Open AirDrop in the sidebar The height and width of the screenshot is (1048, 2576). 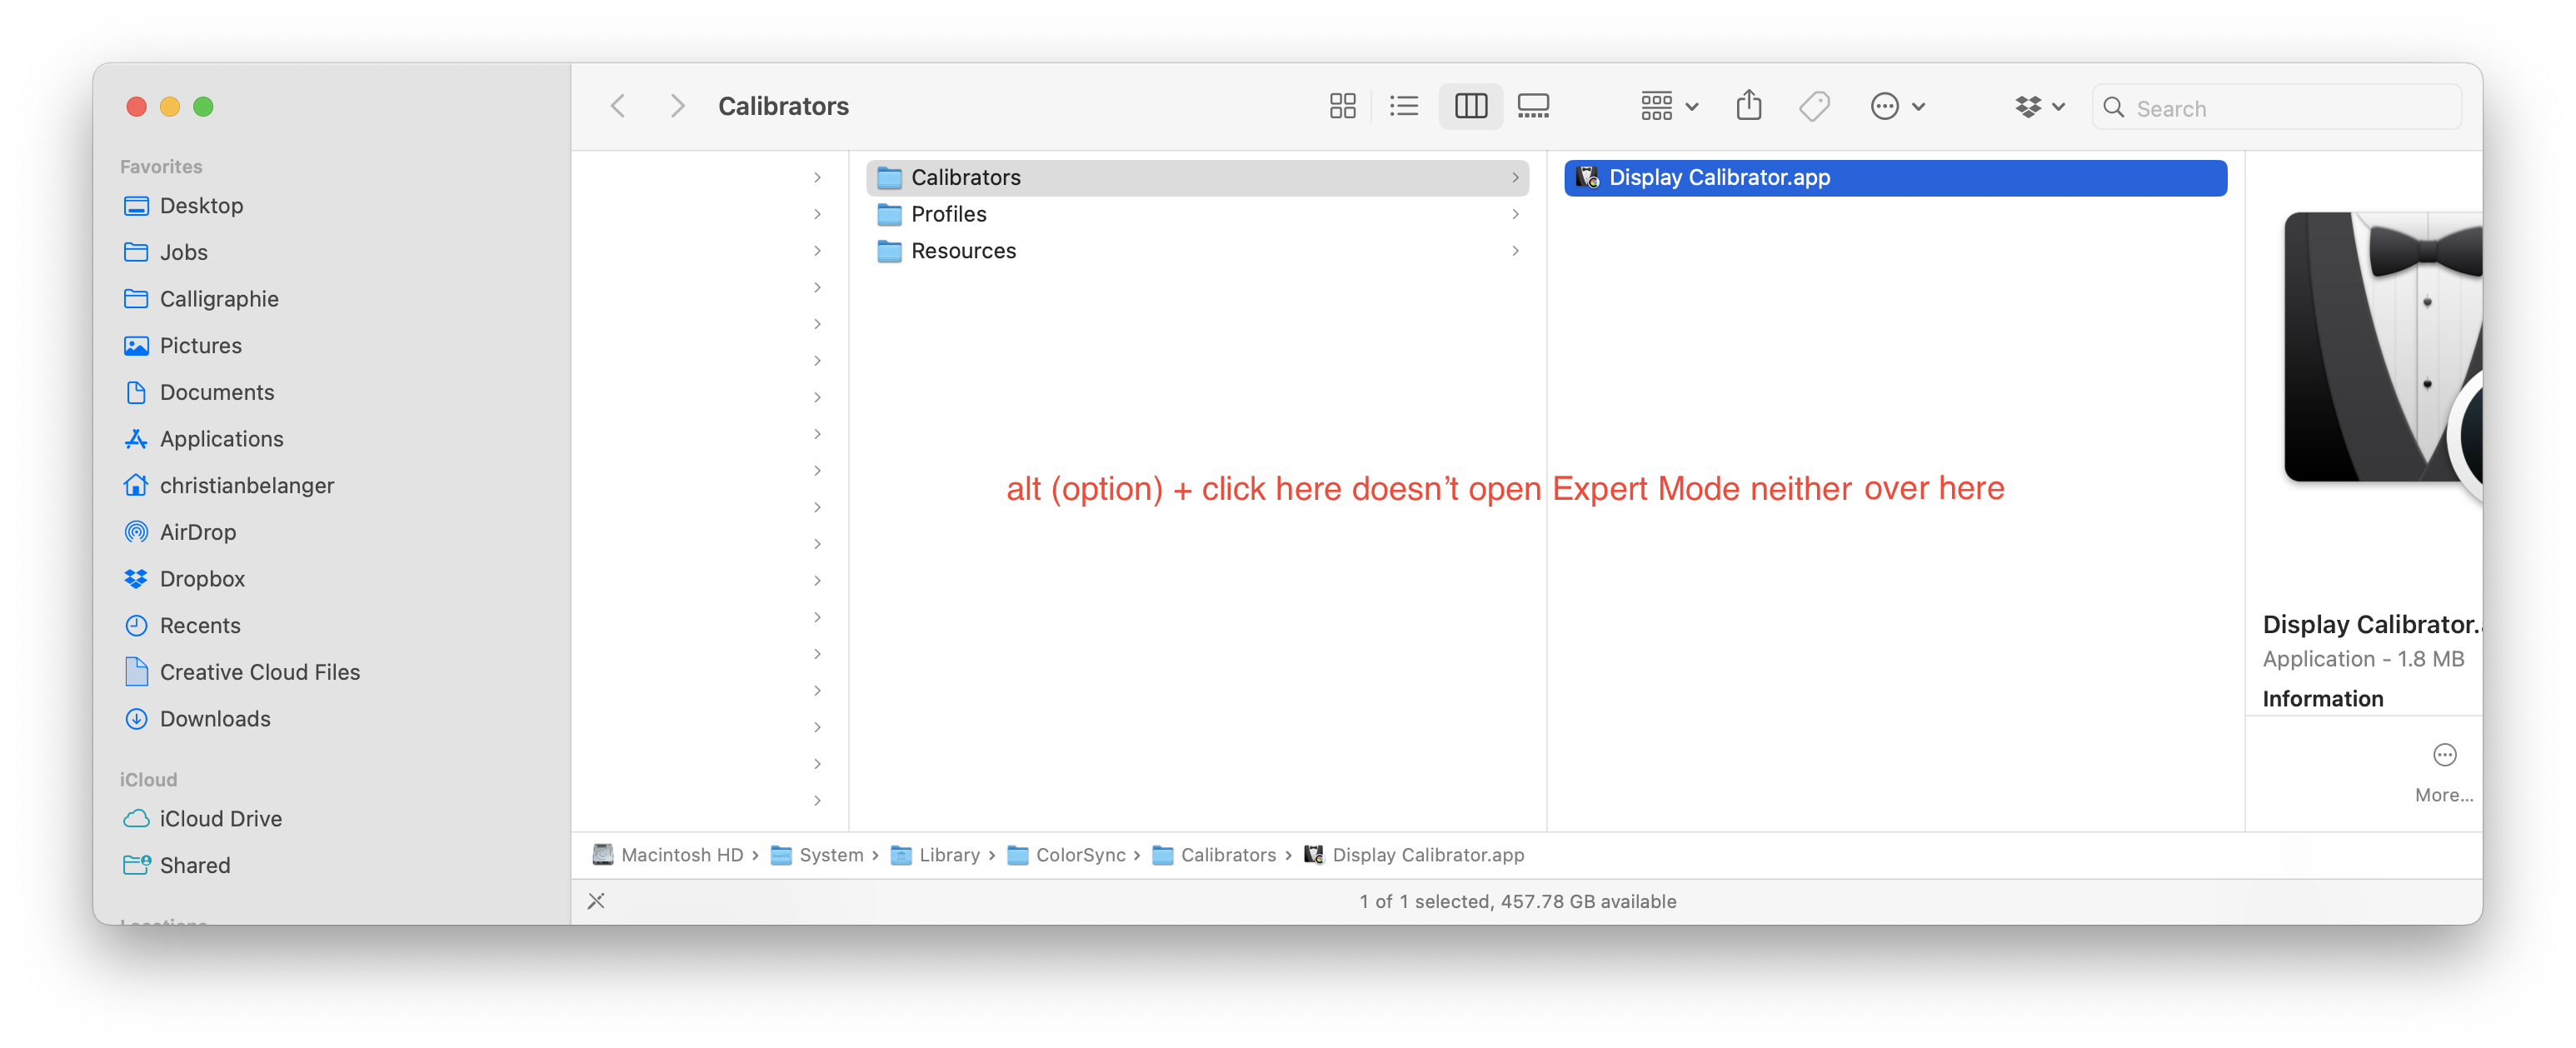(197, 532)
